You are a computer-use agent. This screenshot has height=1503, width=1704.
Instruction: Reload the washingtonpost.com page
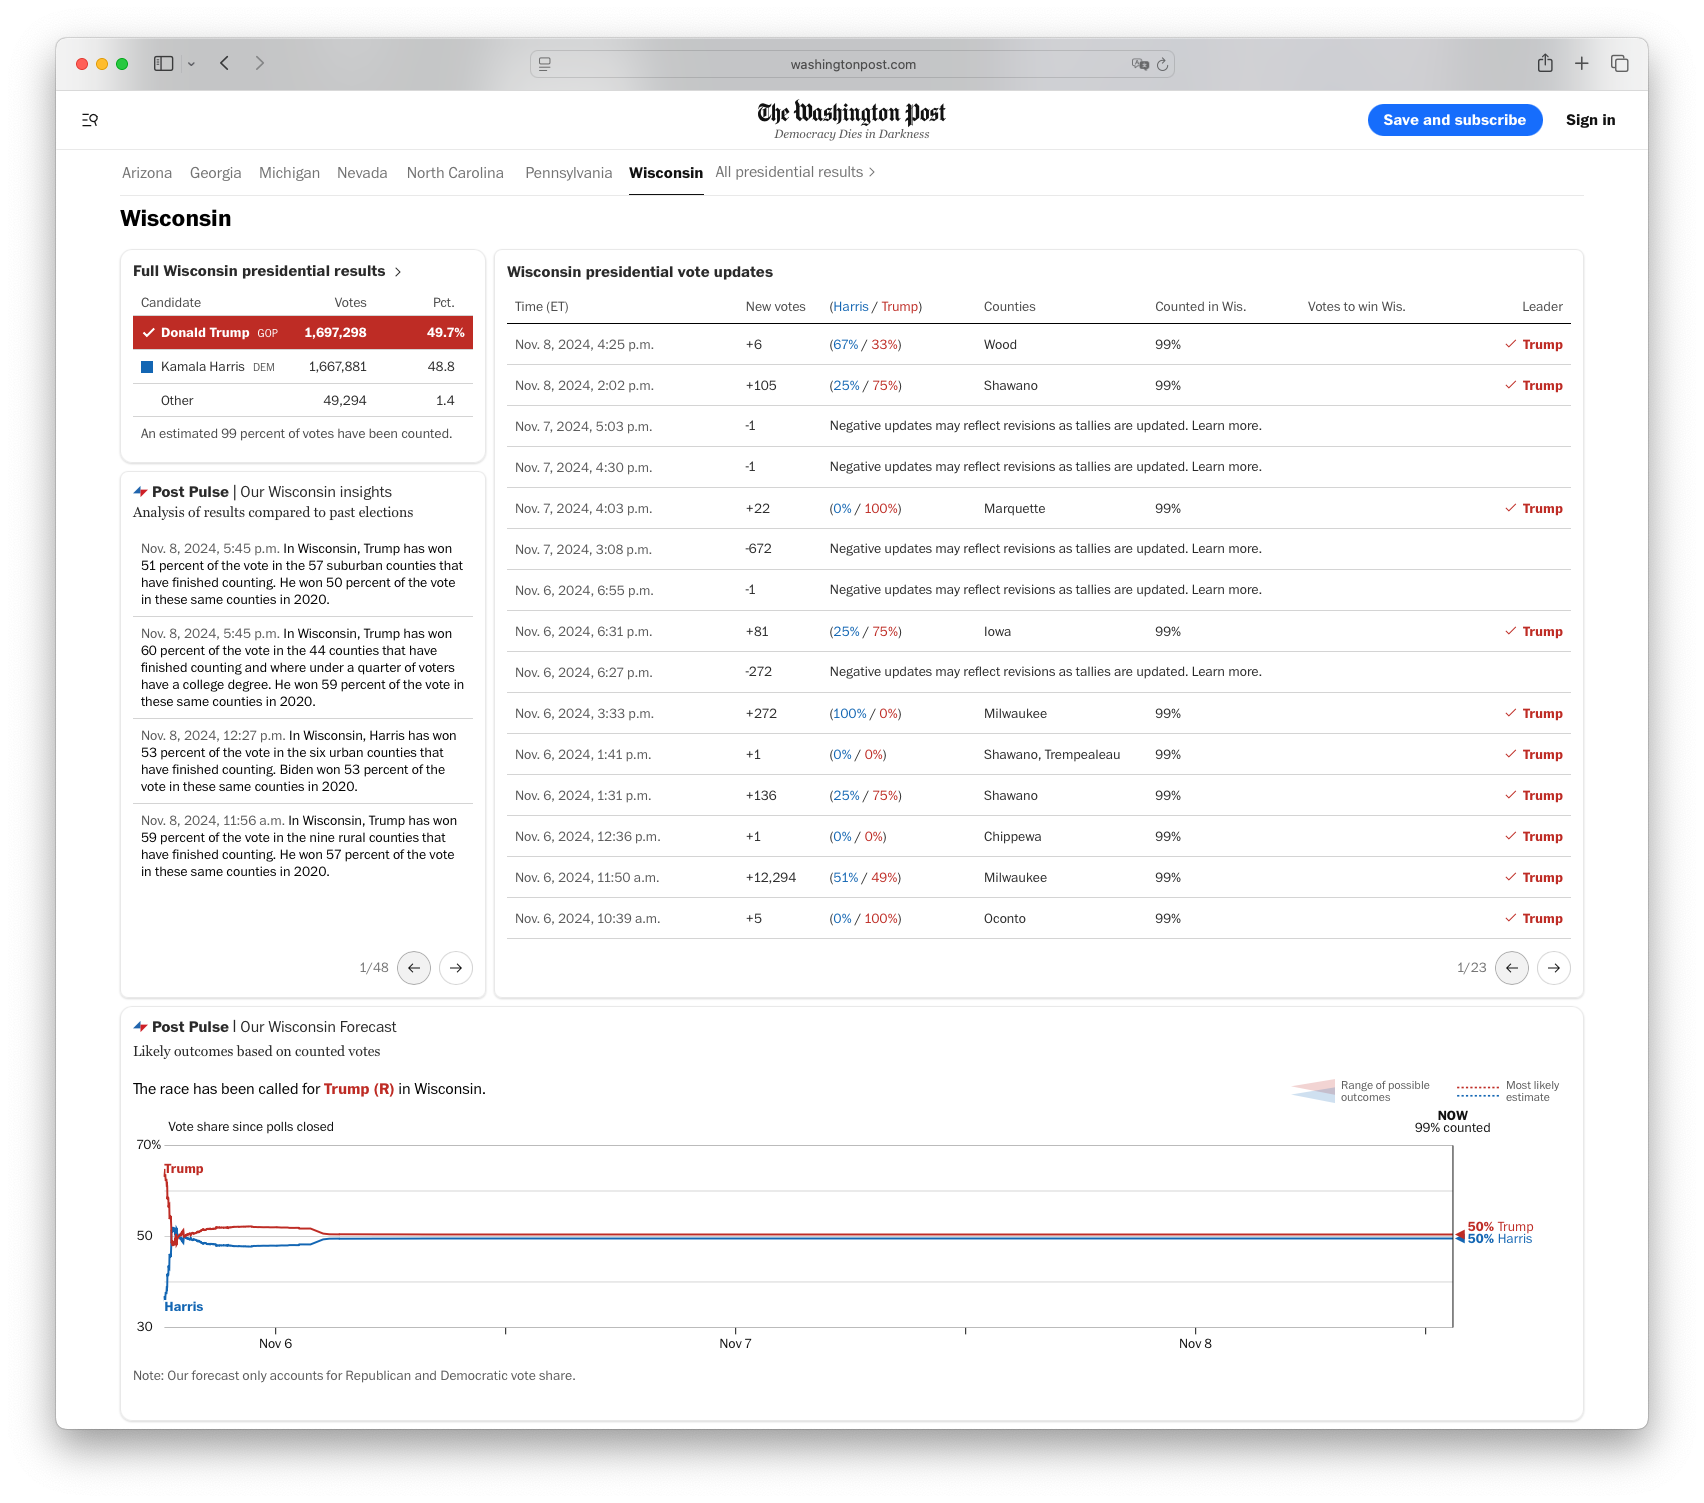click(x=1161, y=64)
